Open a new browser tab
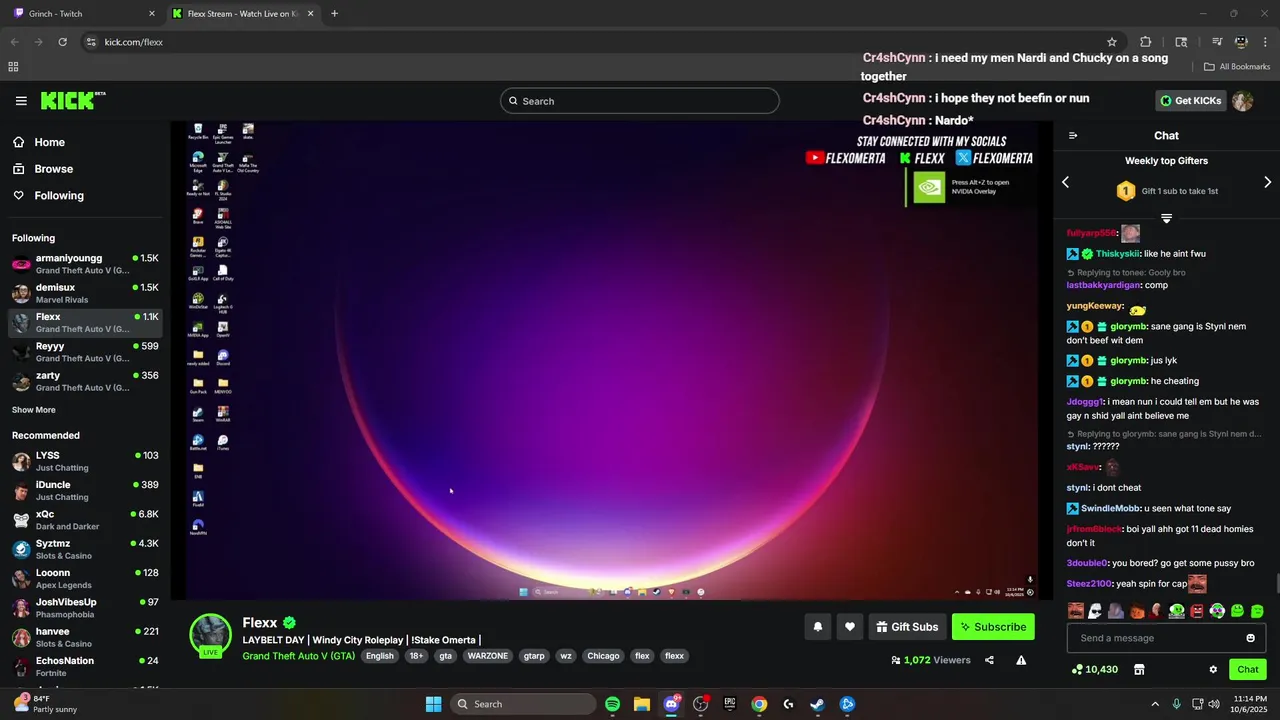Viewport: 1280px width, 720px height. (334, 14)
